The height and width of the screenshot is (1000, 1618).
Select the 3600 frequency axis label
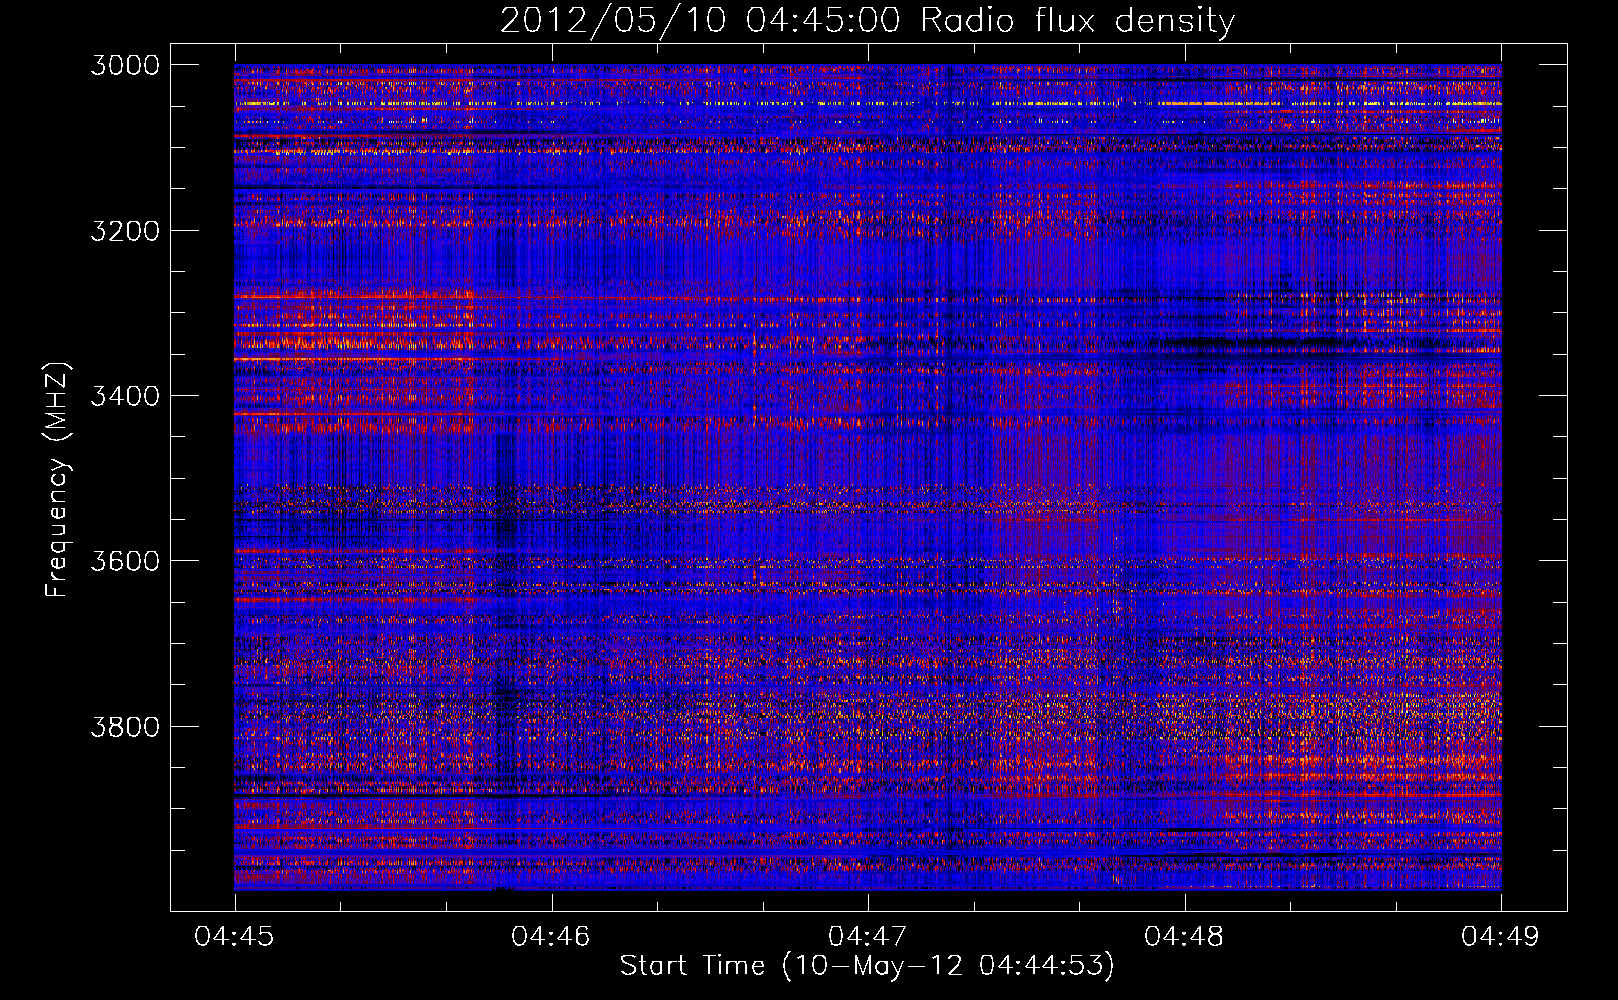click(x=125, y=561)
